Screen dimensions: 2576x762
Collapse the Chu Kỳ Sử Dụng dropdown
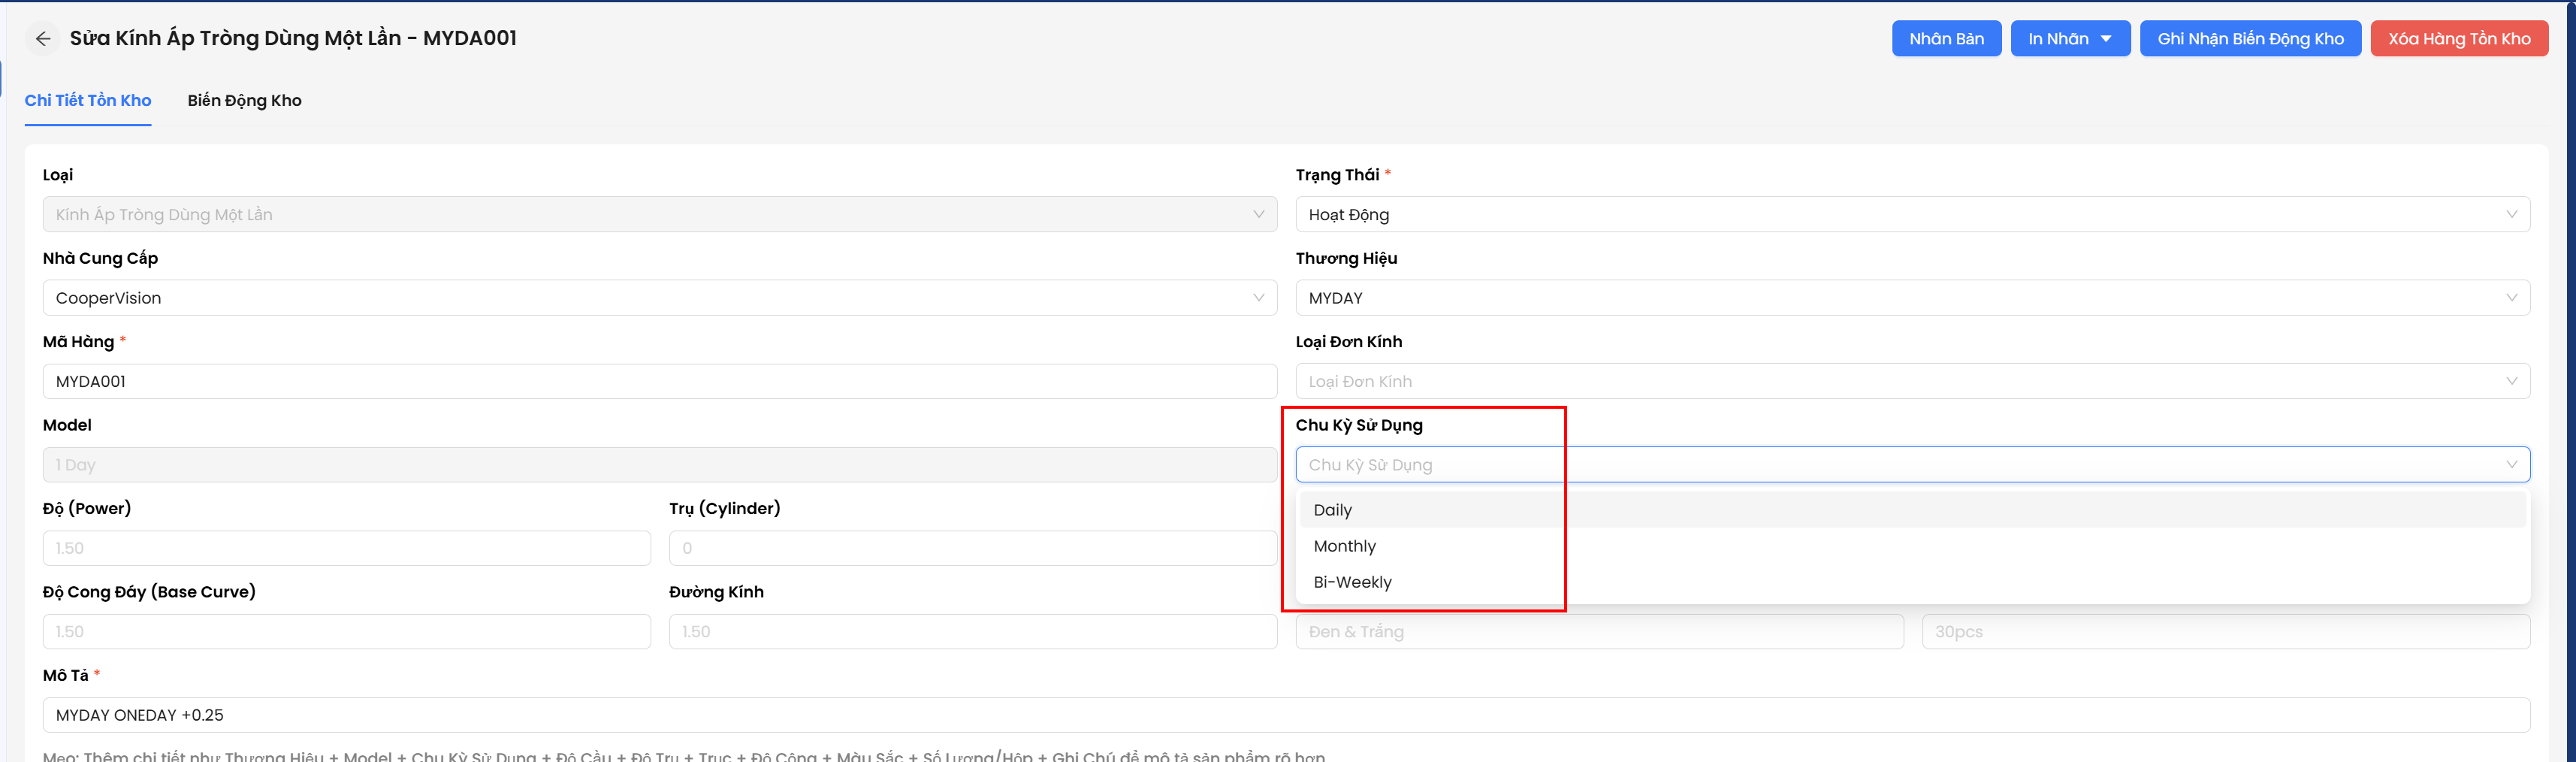coord(1912,465)
